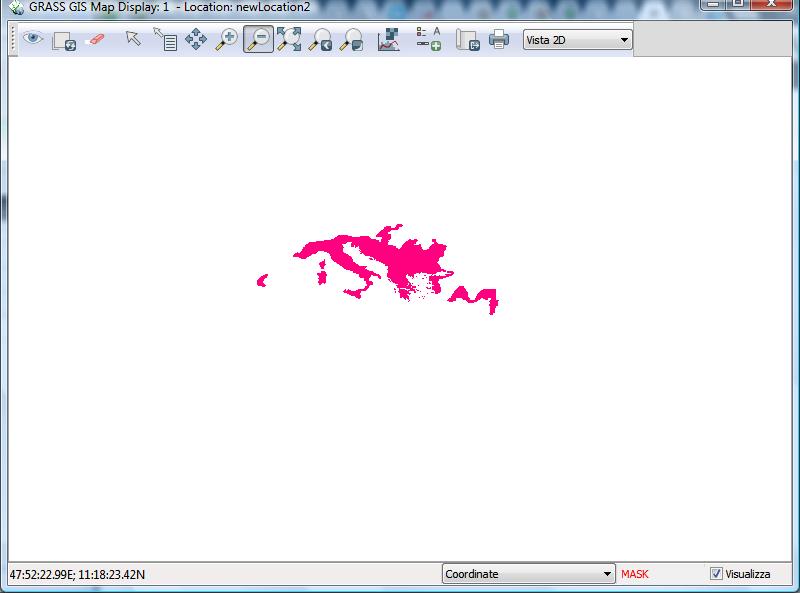This screenshot has width=800, height=593.
Task: Zoom to selected map extent icon
Action: click(289, 39)
